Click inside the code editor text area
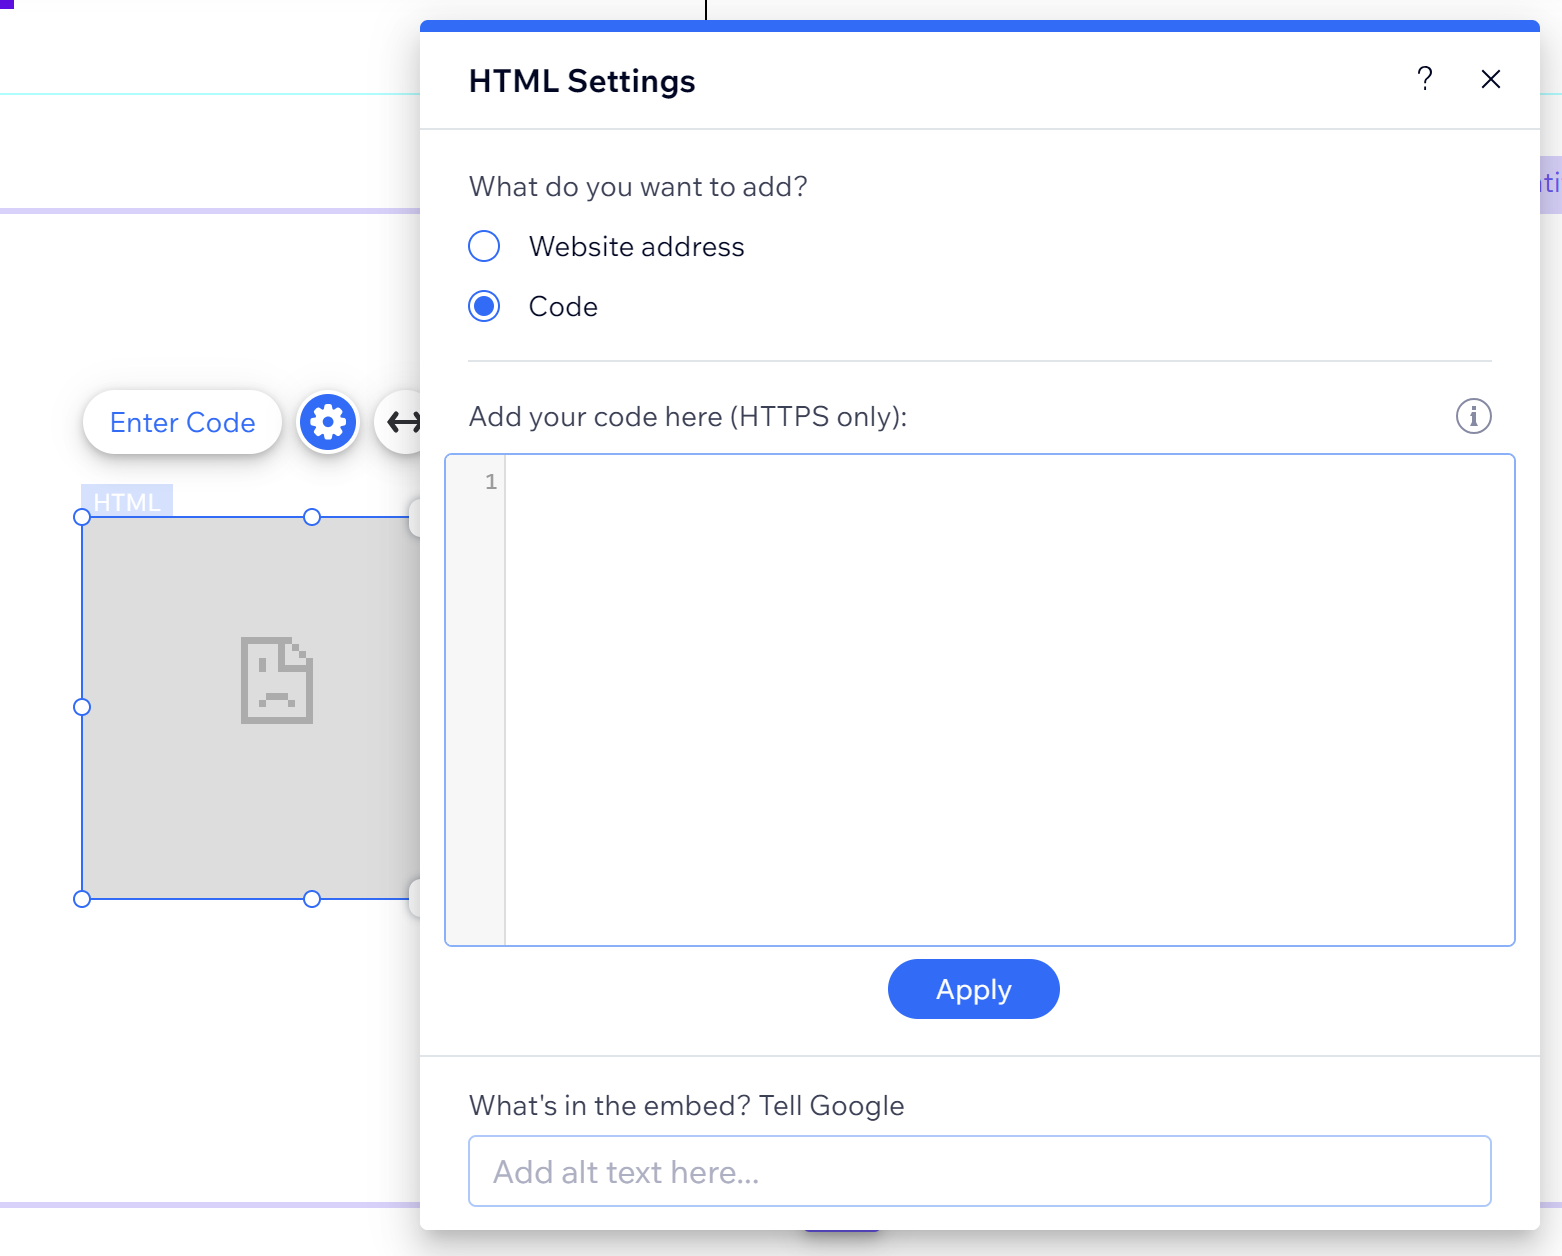Screen dimensions: 1562x1256 pyautogui.click(x=1008, y=699)
